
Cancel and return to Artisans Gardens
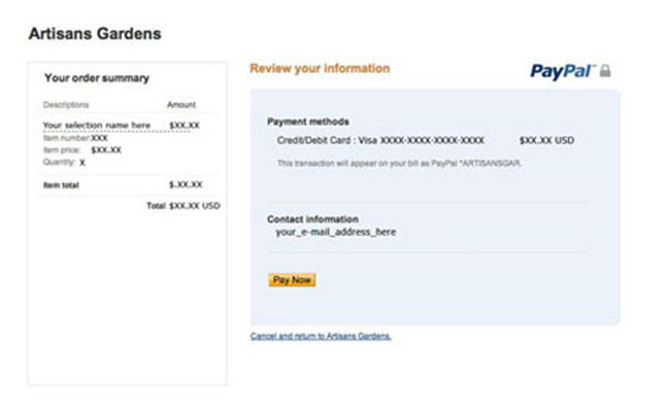321,336
